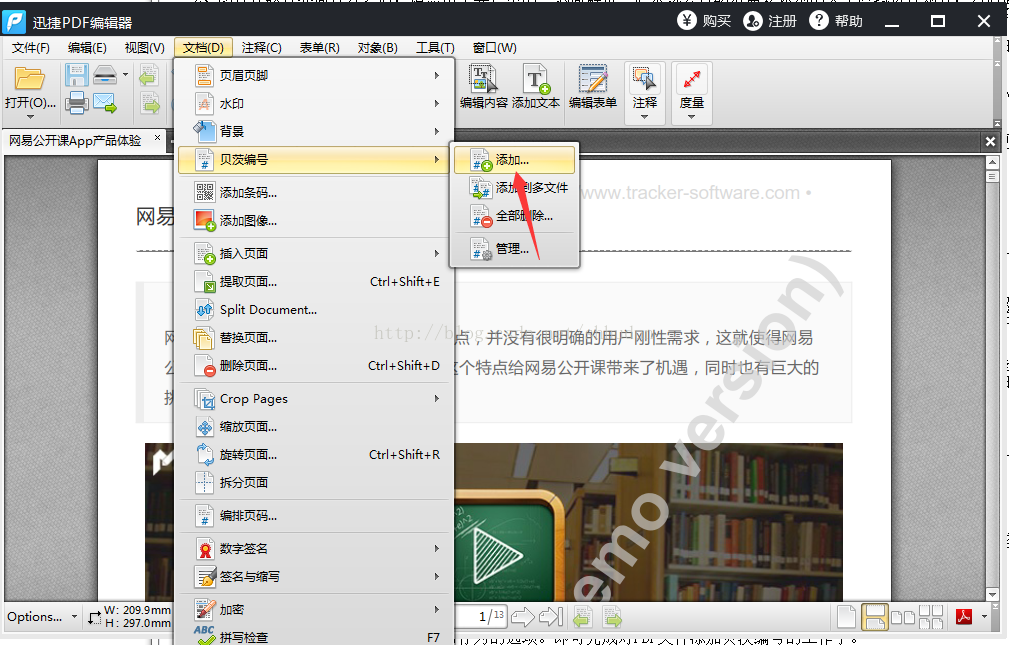Screen dimensions: 1009x645
Task: Choose Split Document... menu item
Action: 315,310
